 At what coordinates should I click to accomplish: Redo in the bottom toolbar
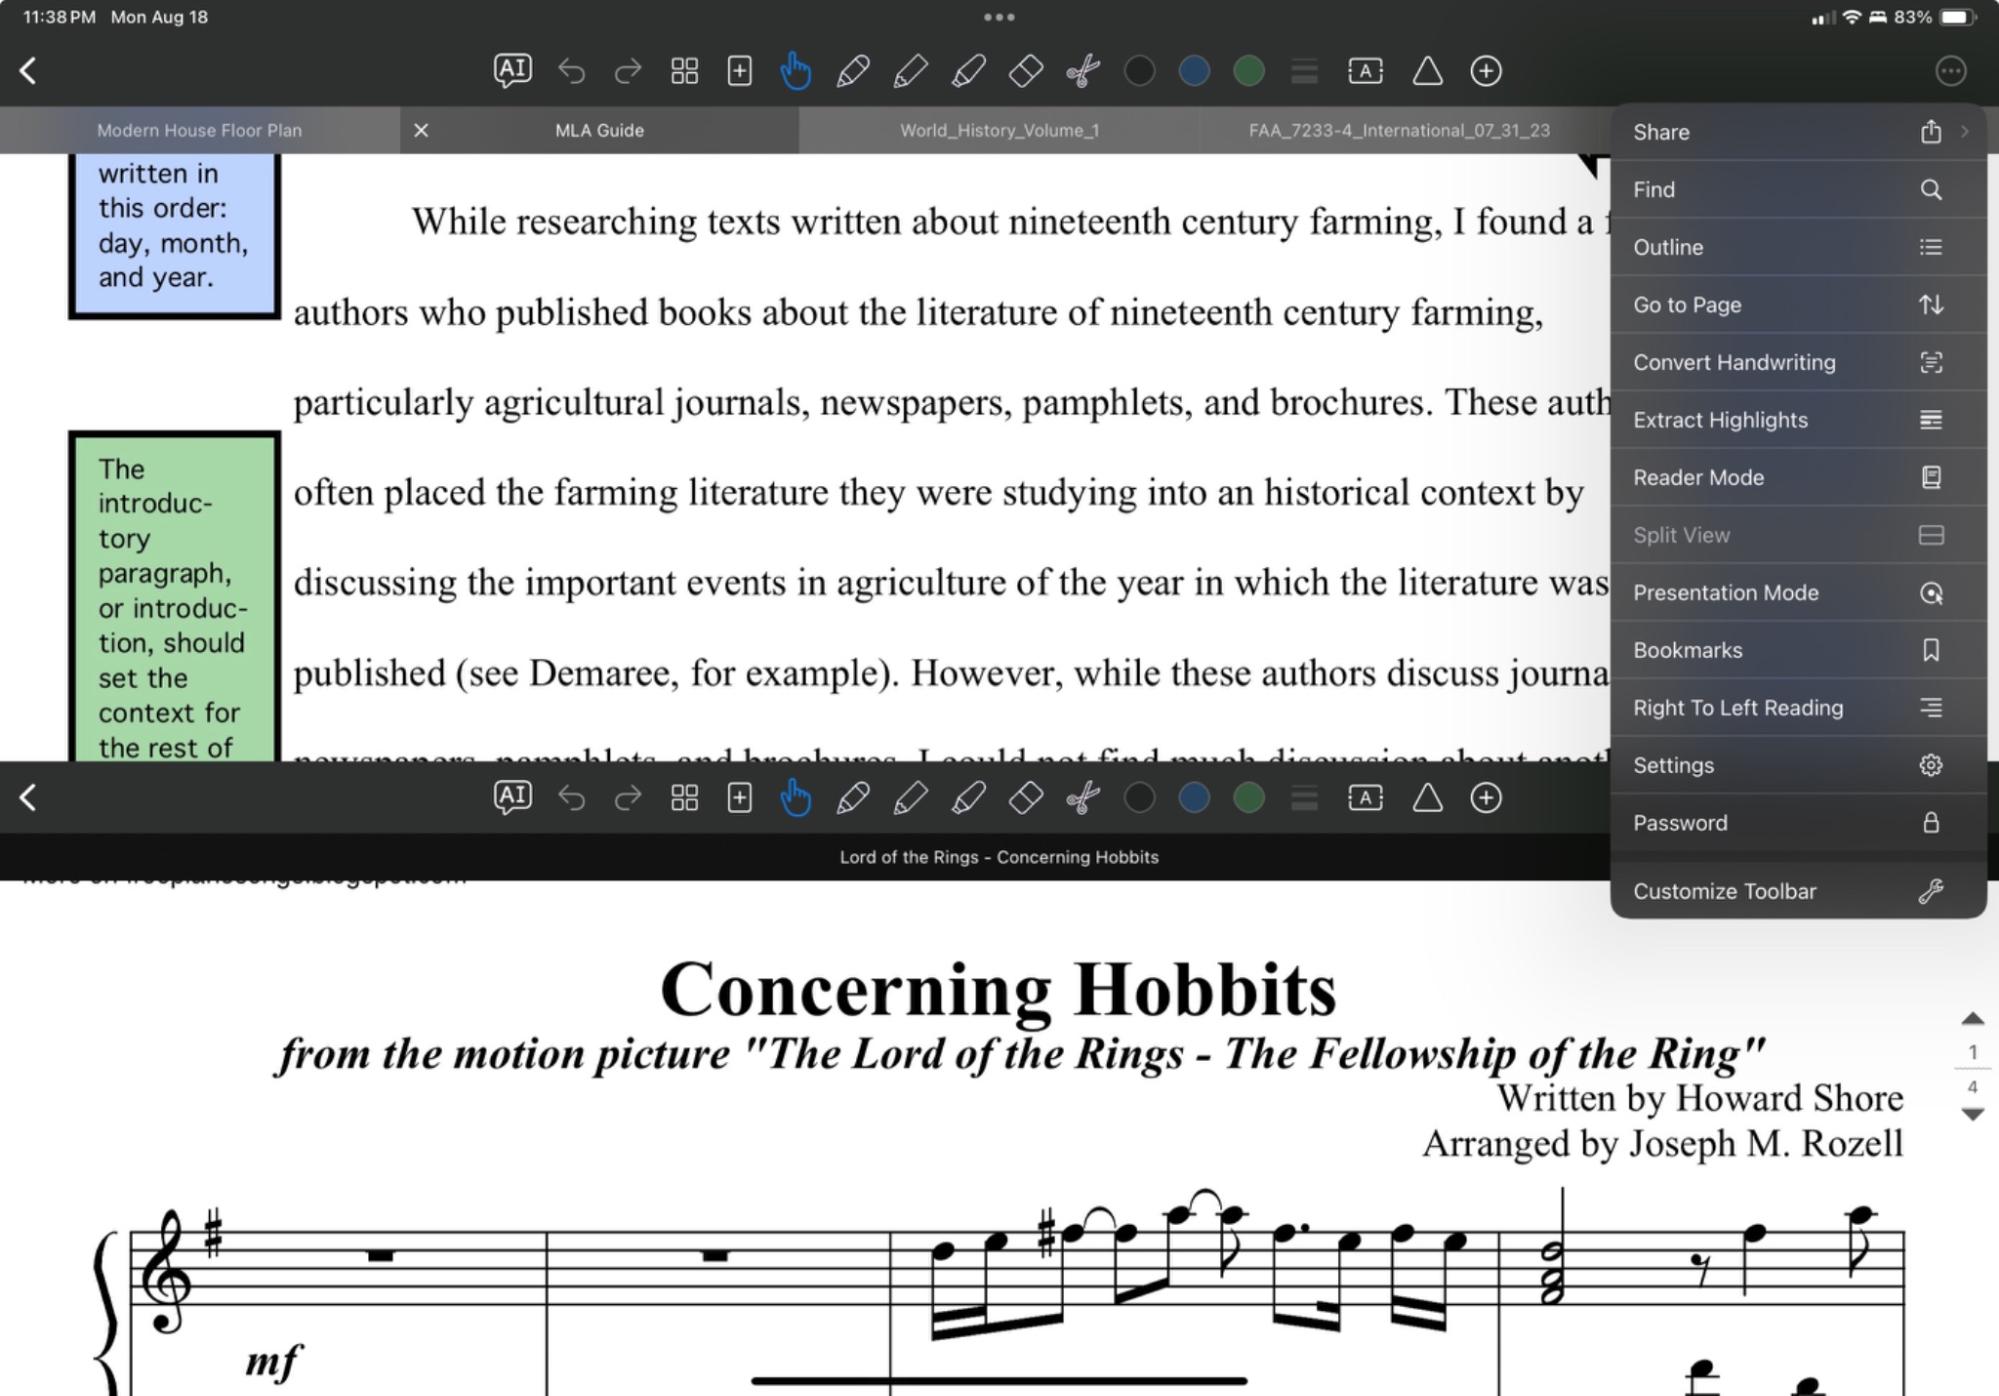point(628,798)
